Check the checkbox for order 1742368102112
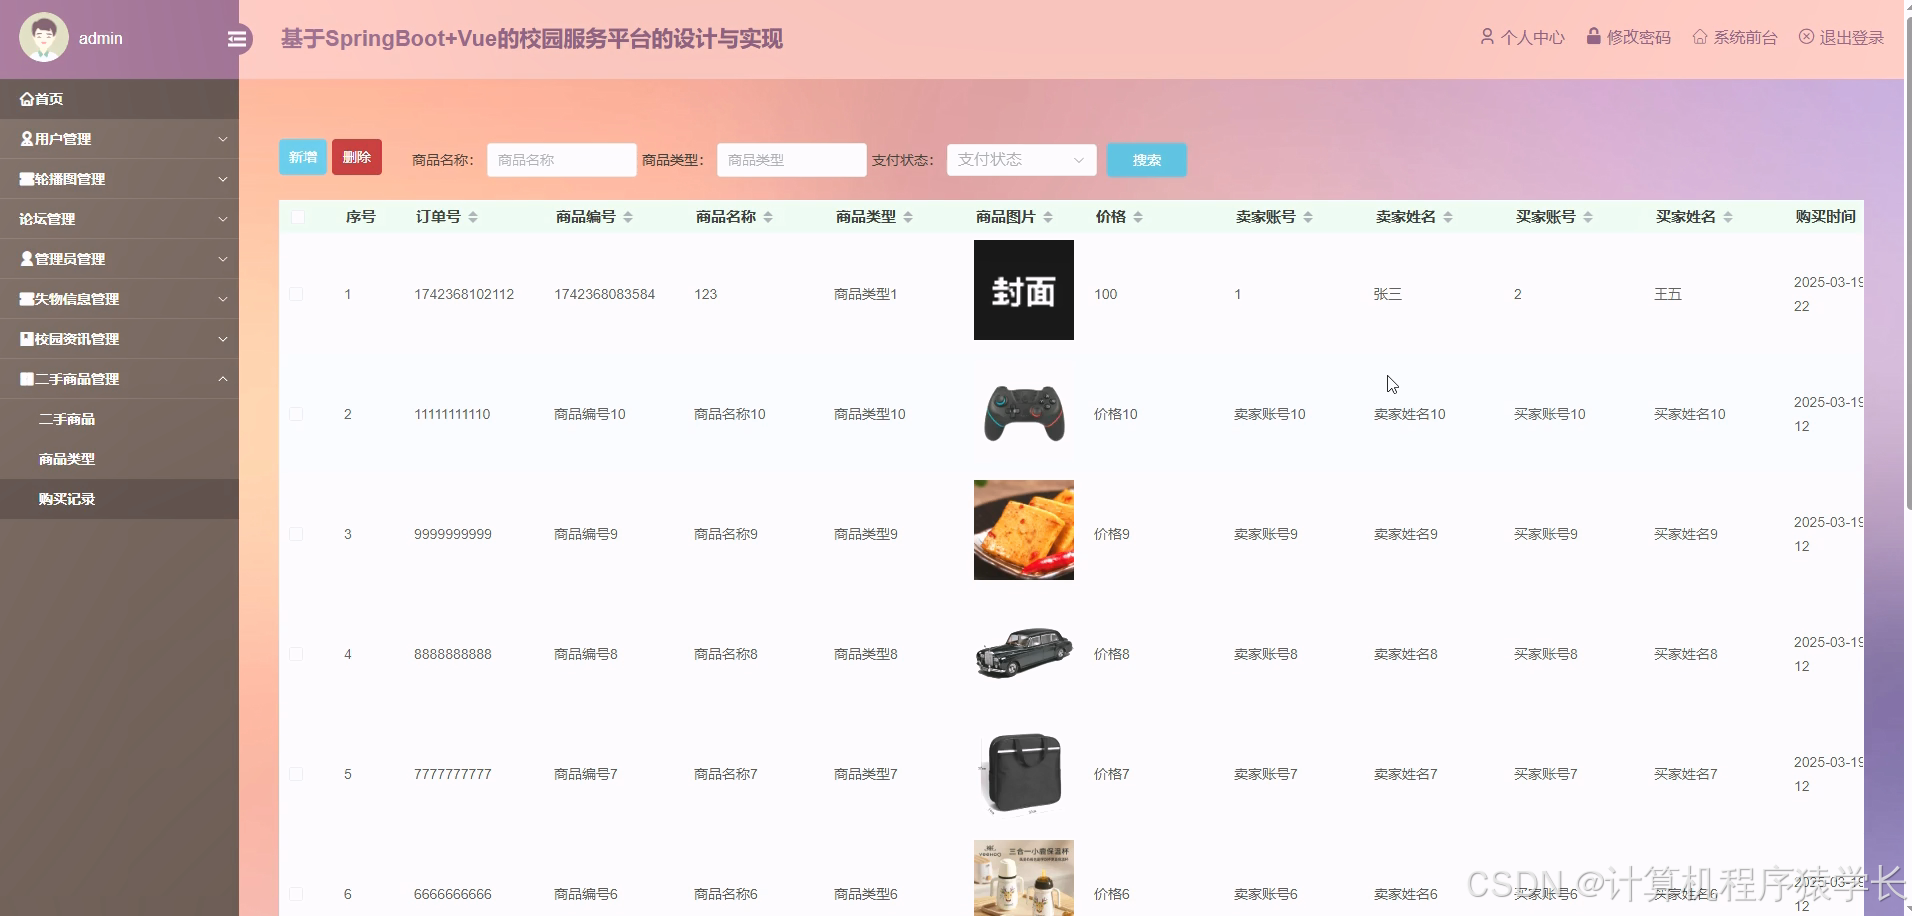Image resolution: width=1912 pixels, height=916 pixels. 297,294
